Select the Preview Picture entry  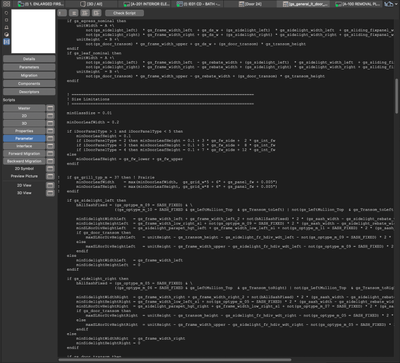(x=24, y=176)
